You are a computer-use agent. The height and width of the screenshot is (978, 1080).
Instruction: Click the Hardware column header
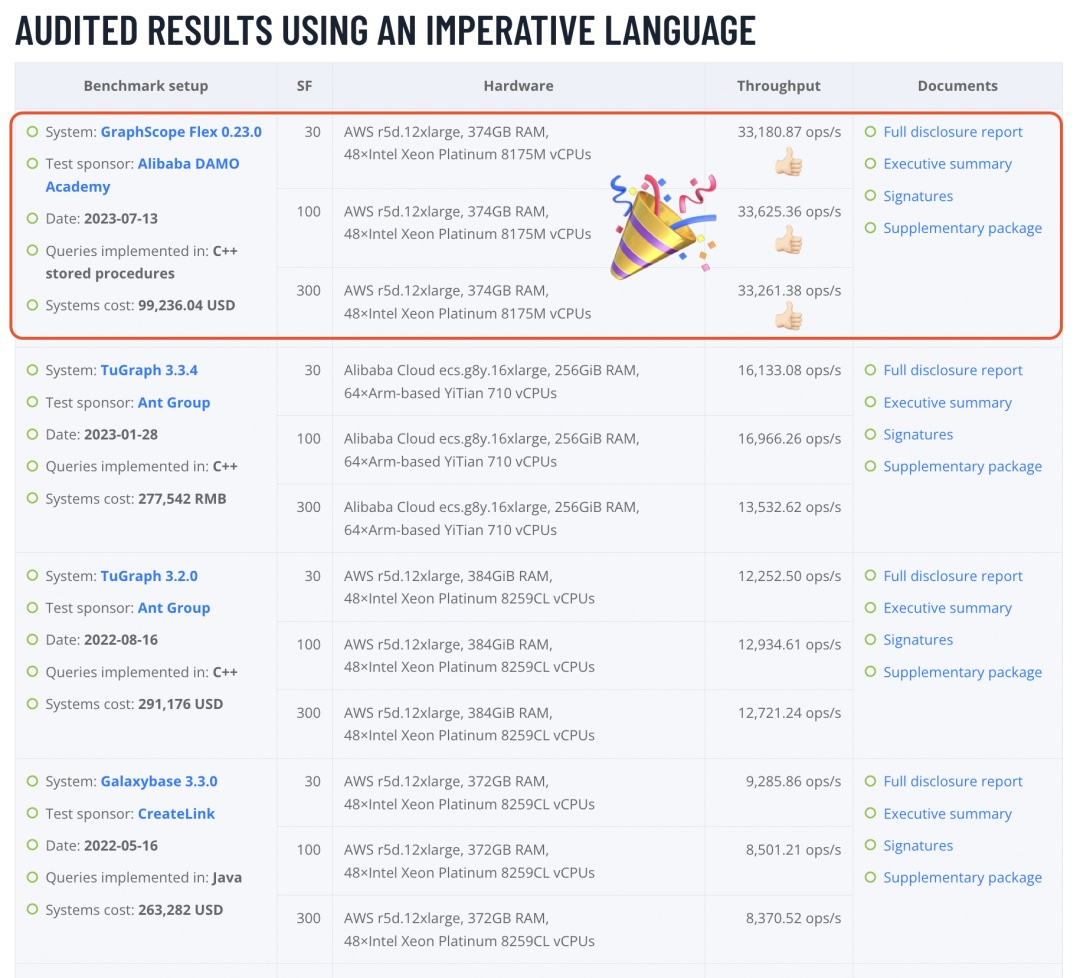518,86
